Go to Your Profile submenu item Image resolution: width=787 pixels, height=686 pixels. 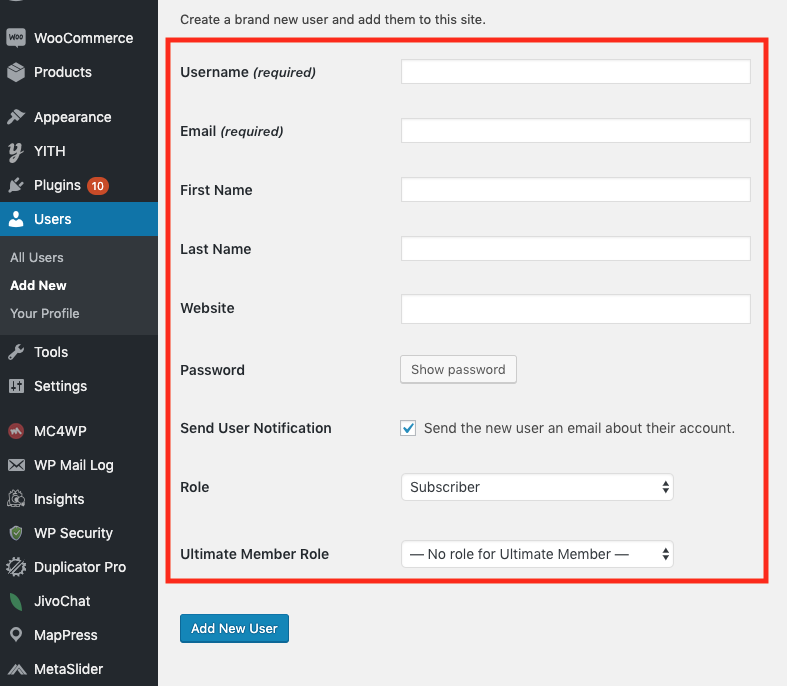[x=45, y=313]
